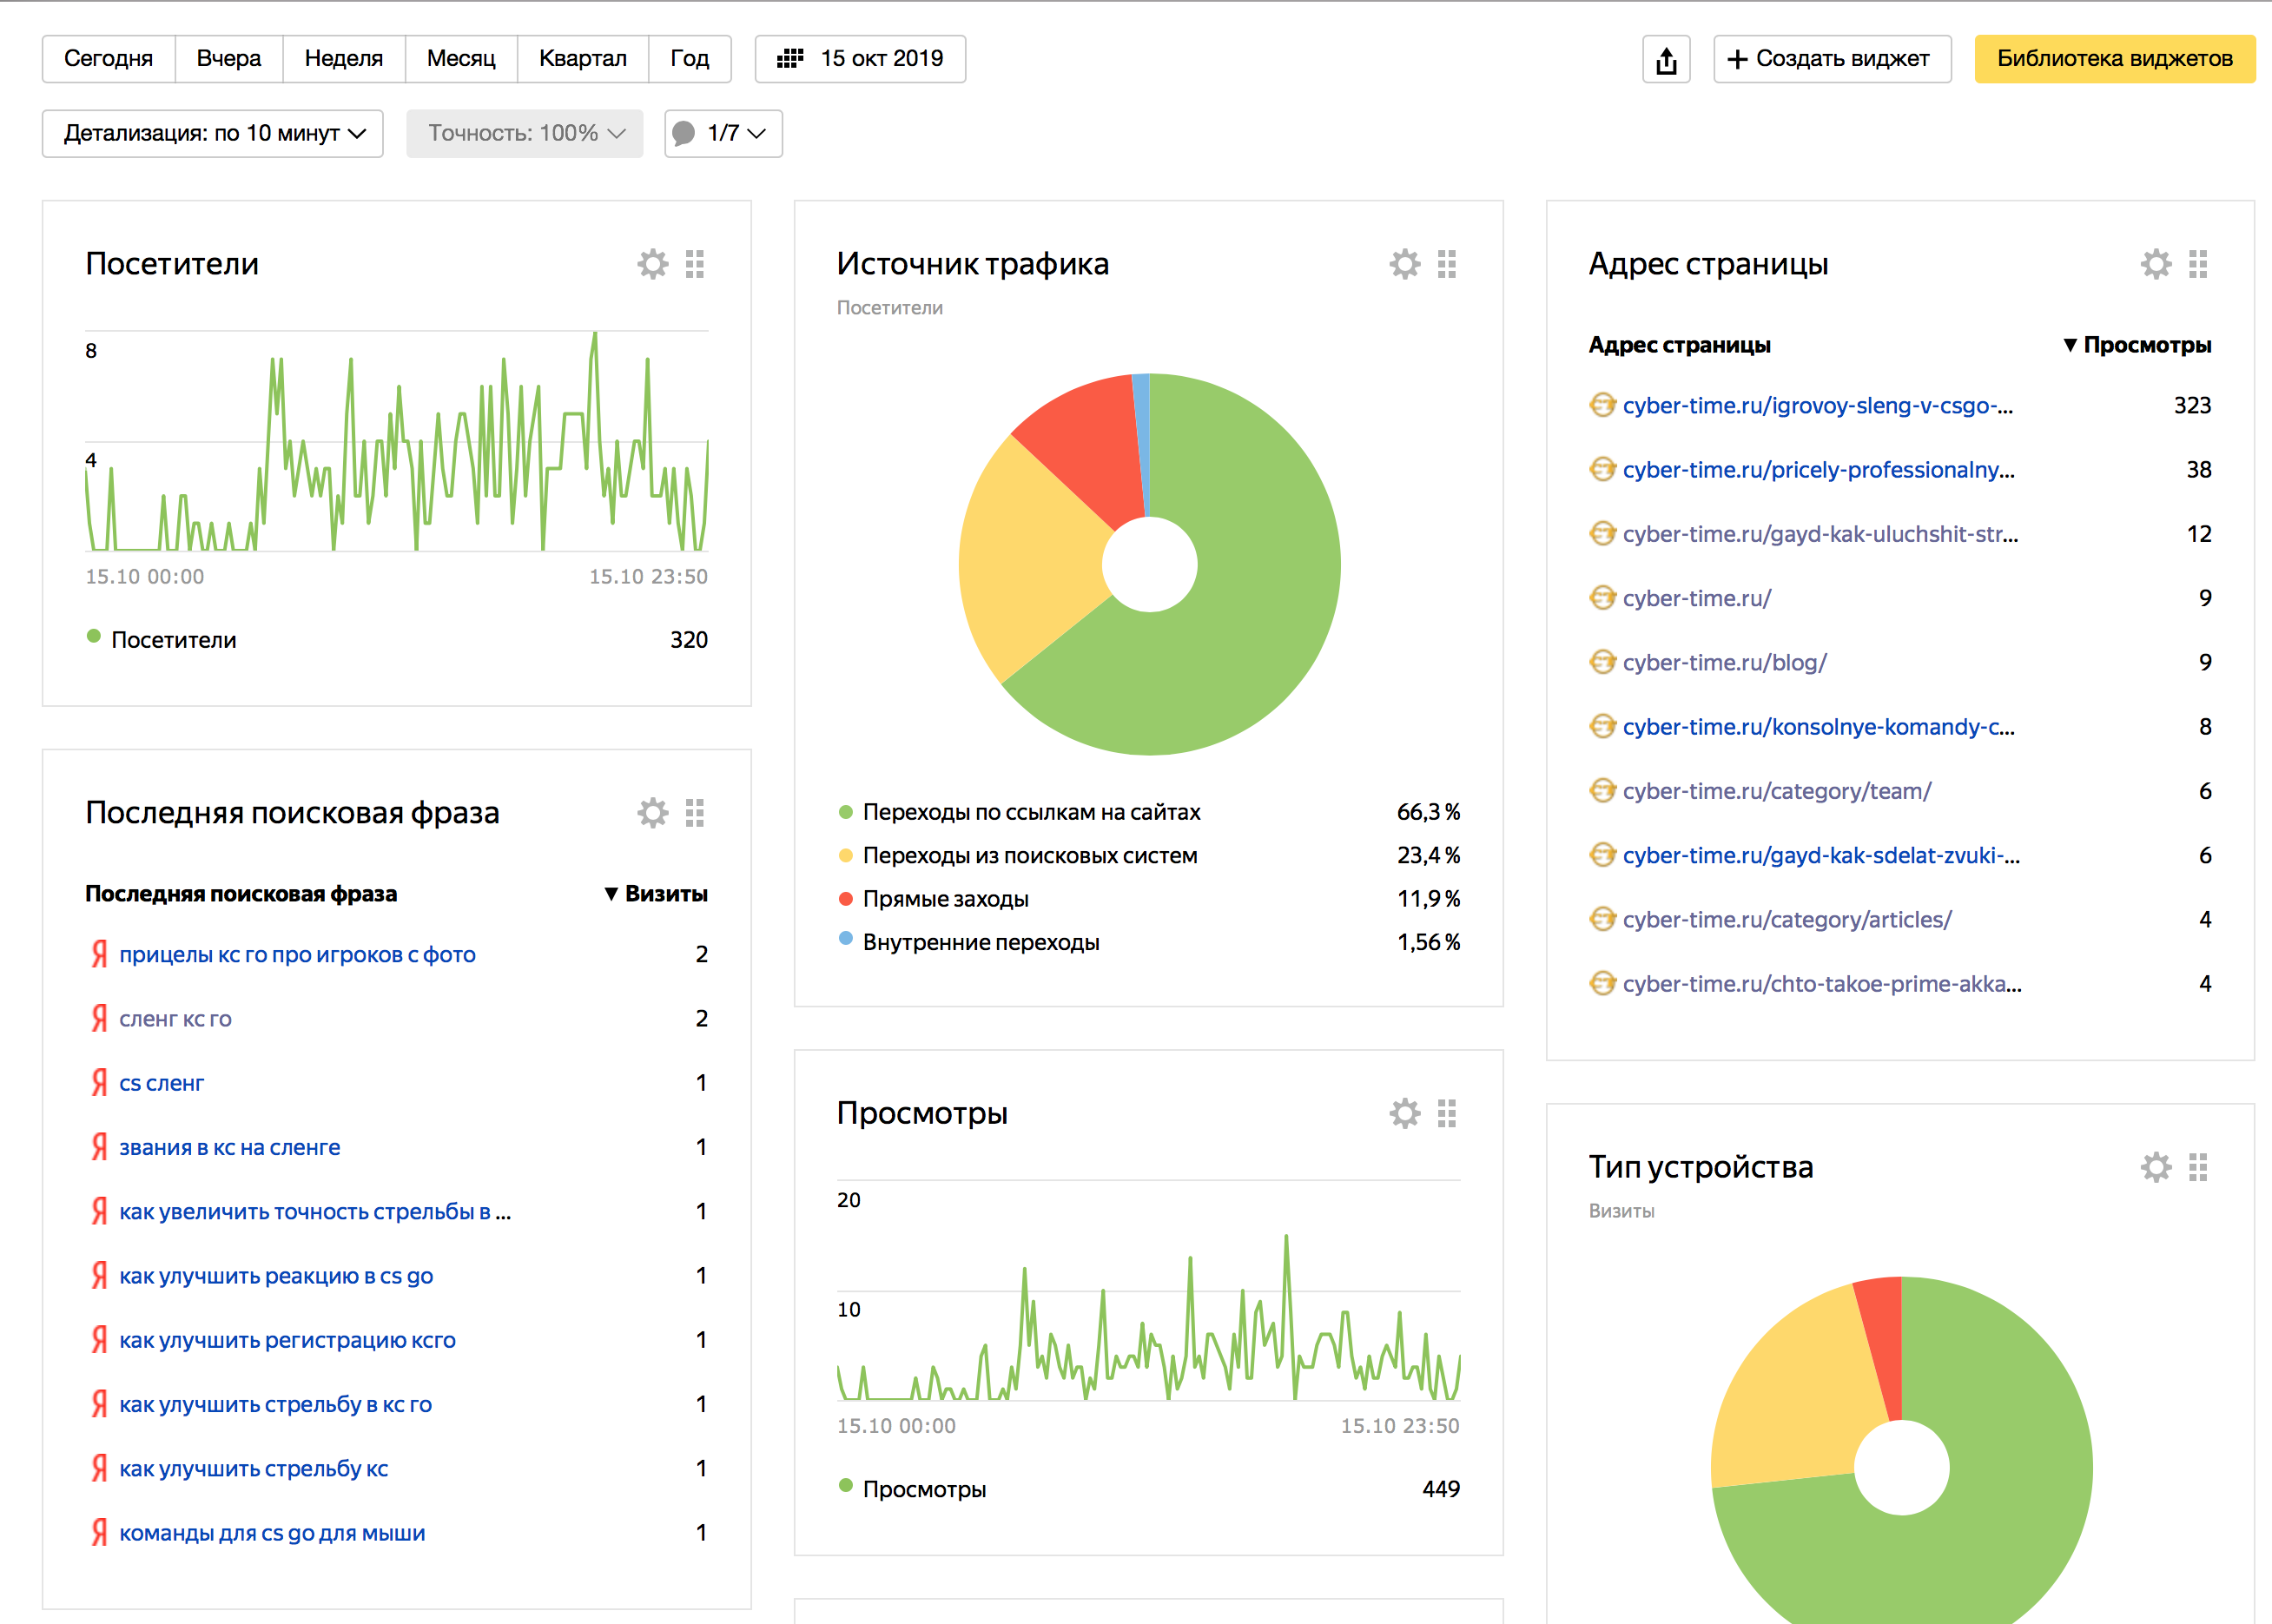The height and width of the screenshot is (1624, 2272).
Task: Click drag handle of Источник трафика widget
Action: tap(1446, 264)
